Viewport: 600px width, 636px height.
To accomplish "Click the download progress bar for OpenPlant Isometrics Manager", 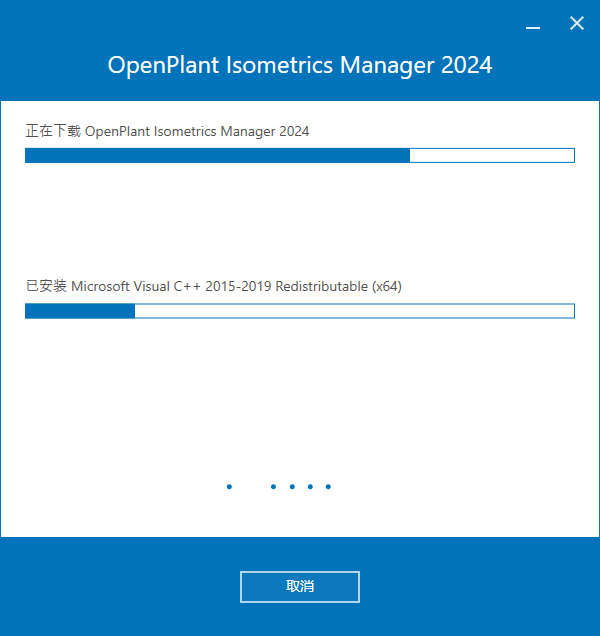I will (x=300, y=155).
